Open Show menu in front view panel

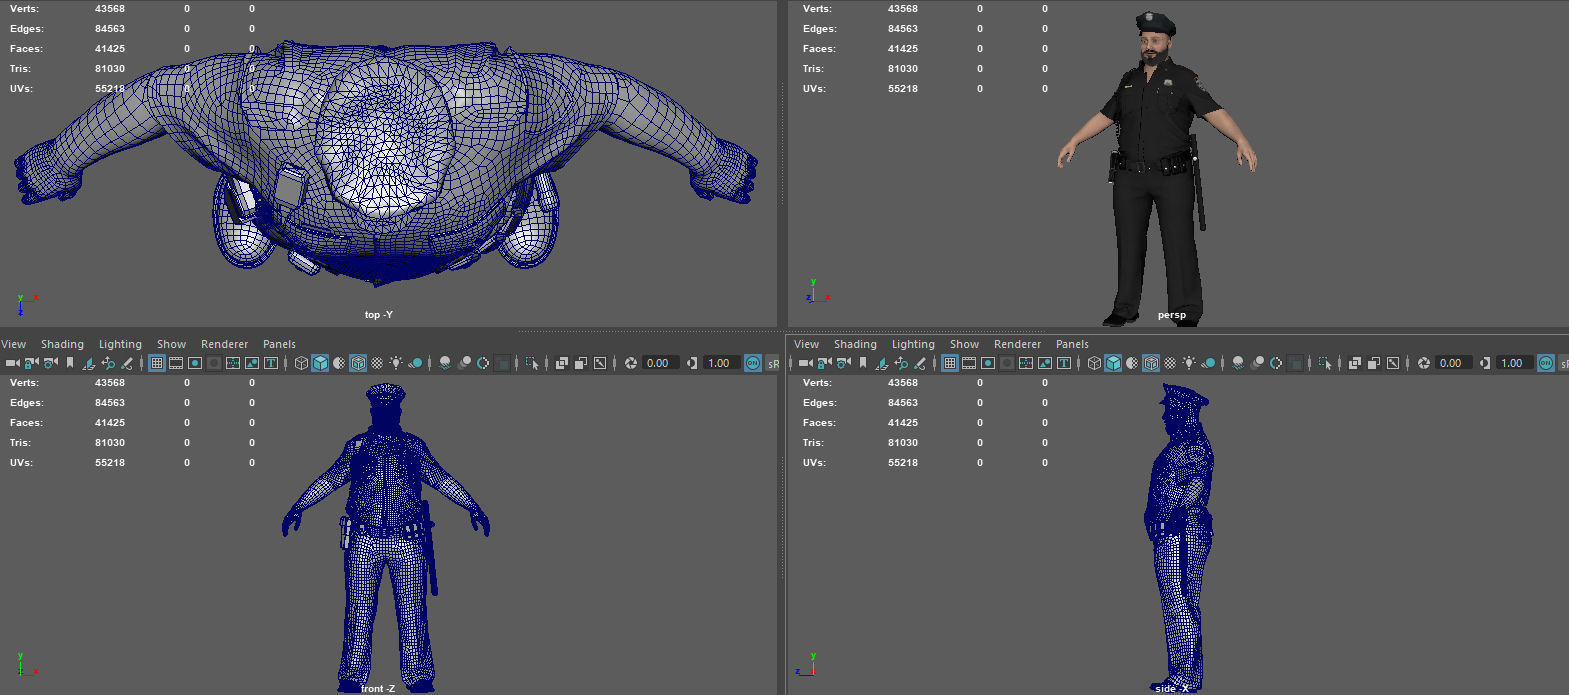(171, 344)
